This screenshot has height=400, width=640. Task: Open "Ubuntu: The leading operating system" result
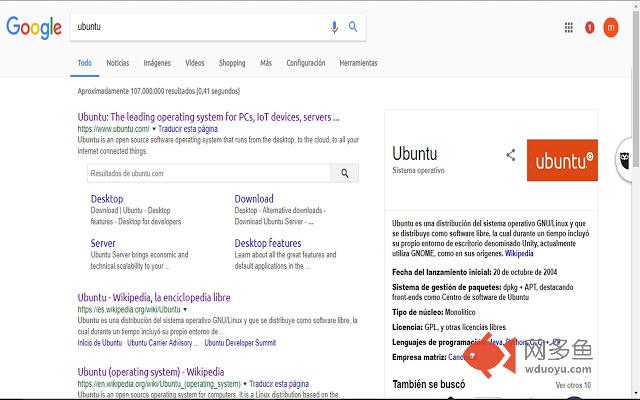pyautogui.click(x=208, y=117)
